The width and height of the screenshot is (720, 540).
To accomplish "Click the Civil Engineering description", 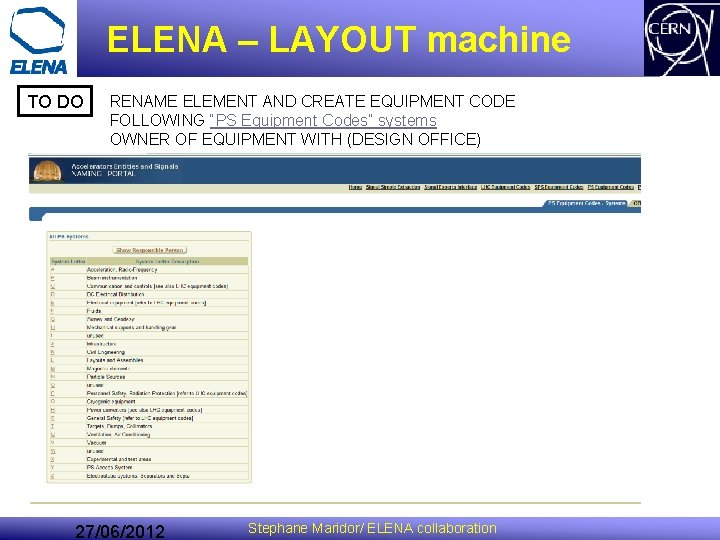I will (x=106, y=352).
